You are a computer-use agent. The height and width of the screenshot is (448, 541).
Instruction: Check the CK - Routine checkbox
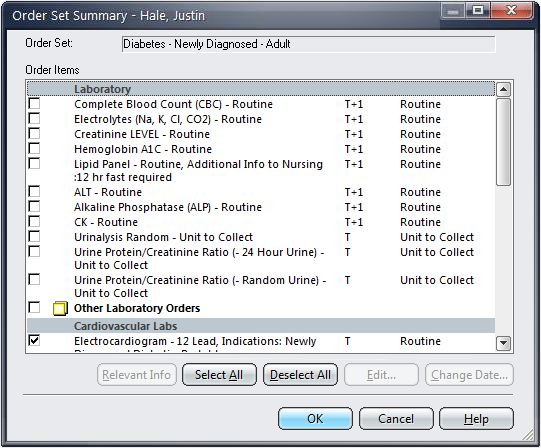click(34, 221)
